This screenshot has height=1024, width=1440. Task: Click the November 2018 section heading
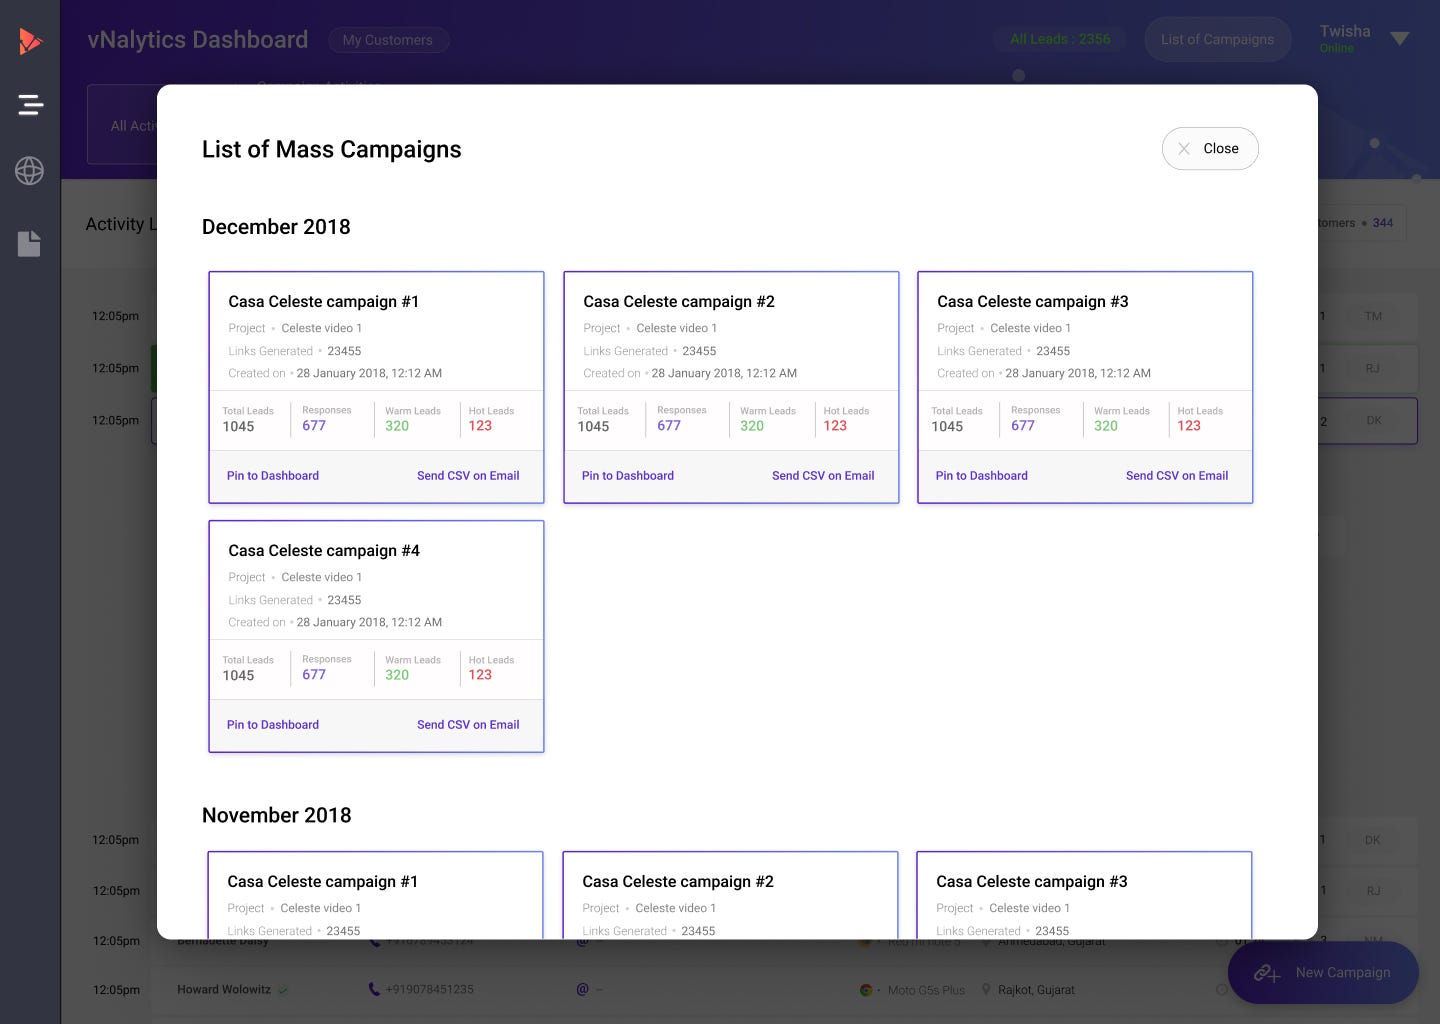click(277, 815)
